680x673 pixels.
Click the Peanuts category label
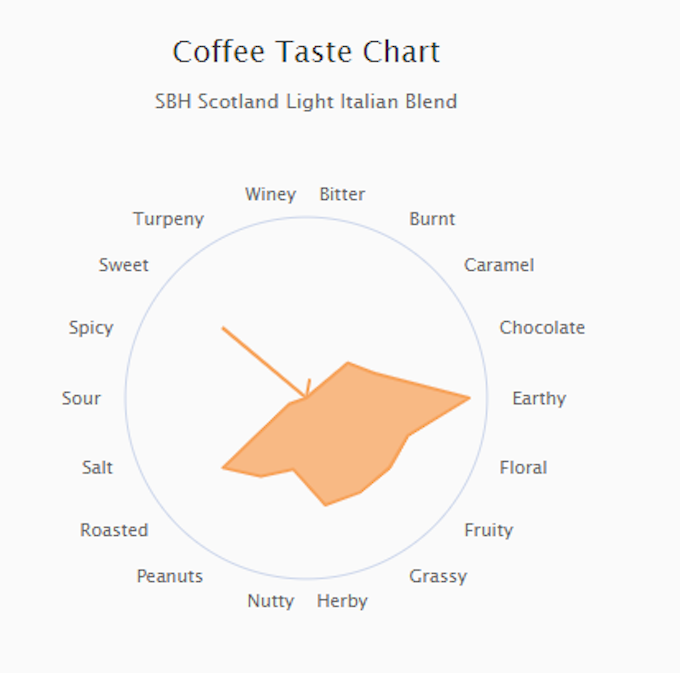pyautogui.click(x=170, y=576)
